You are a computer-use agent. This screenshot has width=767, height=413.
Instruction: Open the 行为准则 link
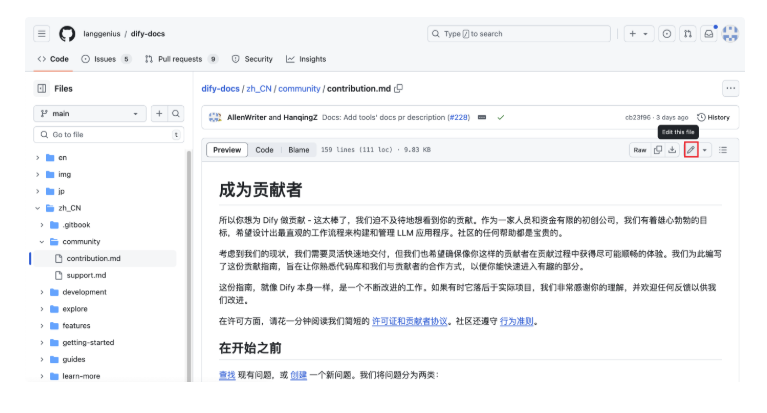point(517,321)
